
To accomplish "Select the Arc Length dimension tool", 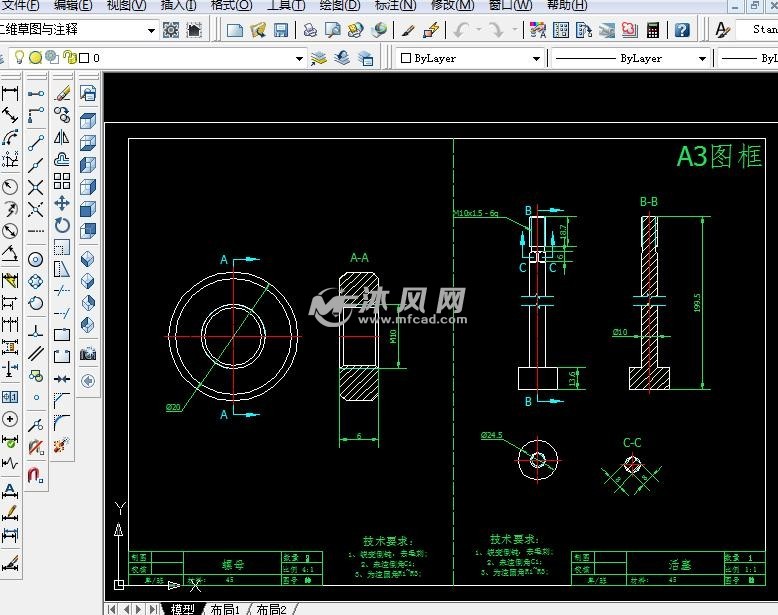I will click(x=10, y=137).
